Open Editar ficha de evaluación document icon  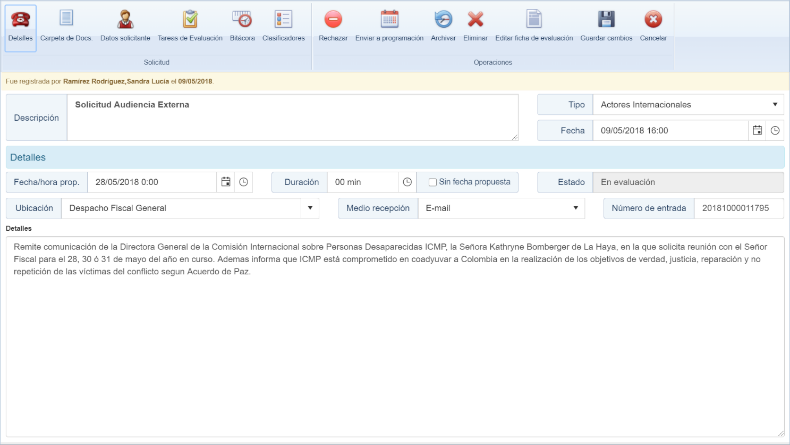pyautogui.click(x=534, y=19)
